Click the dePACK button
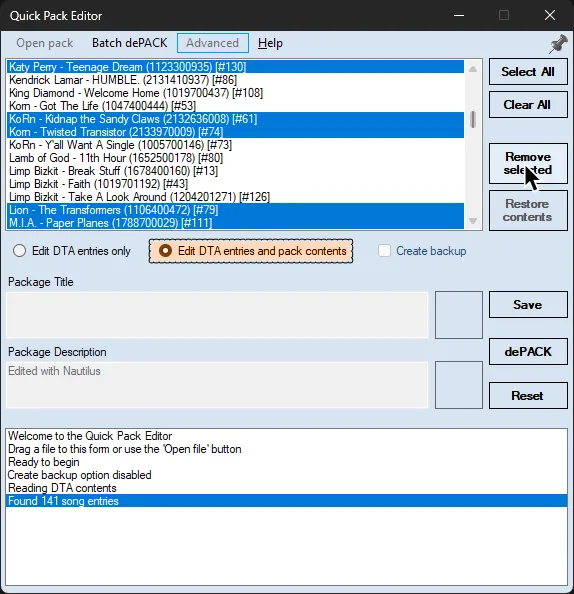 (x=528, y=352)
